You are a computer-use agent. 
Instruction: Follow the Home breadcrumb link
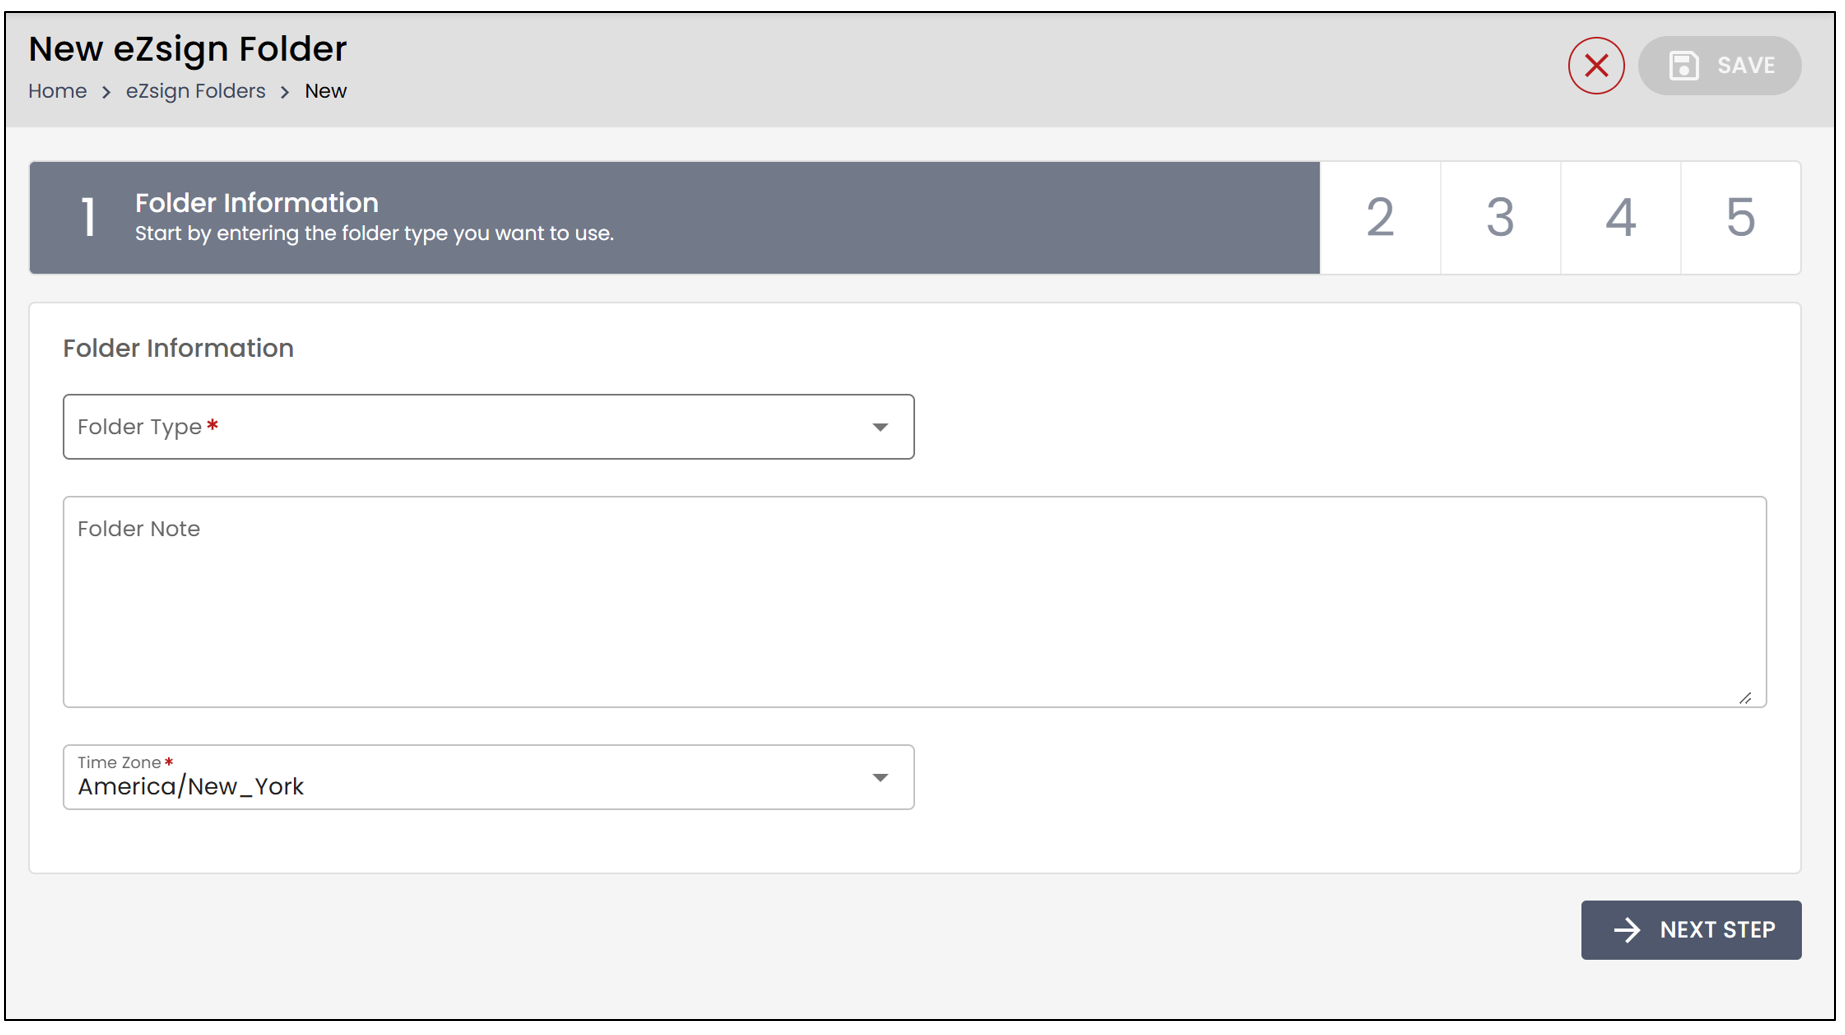click(57, 92)
